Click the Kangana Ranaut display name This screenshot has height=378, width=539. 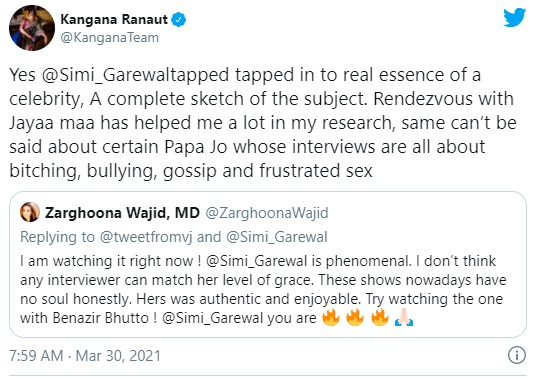tap(114, 19)
